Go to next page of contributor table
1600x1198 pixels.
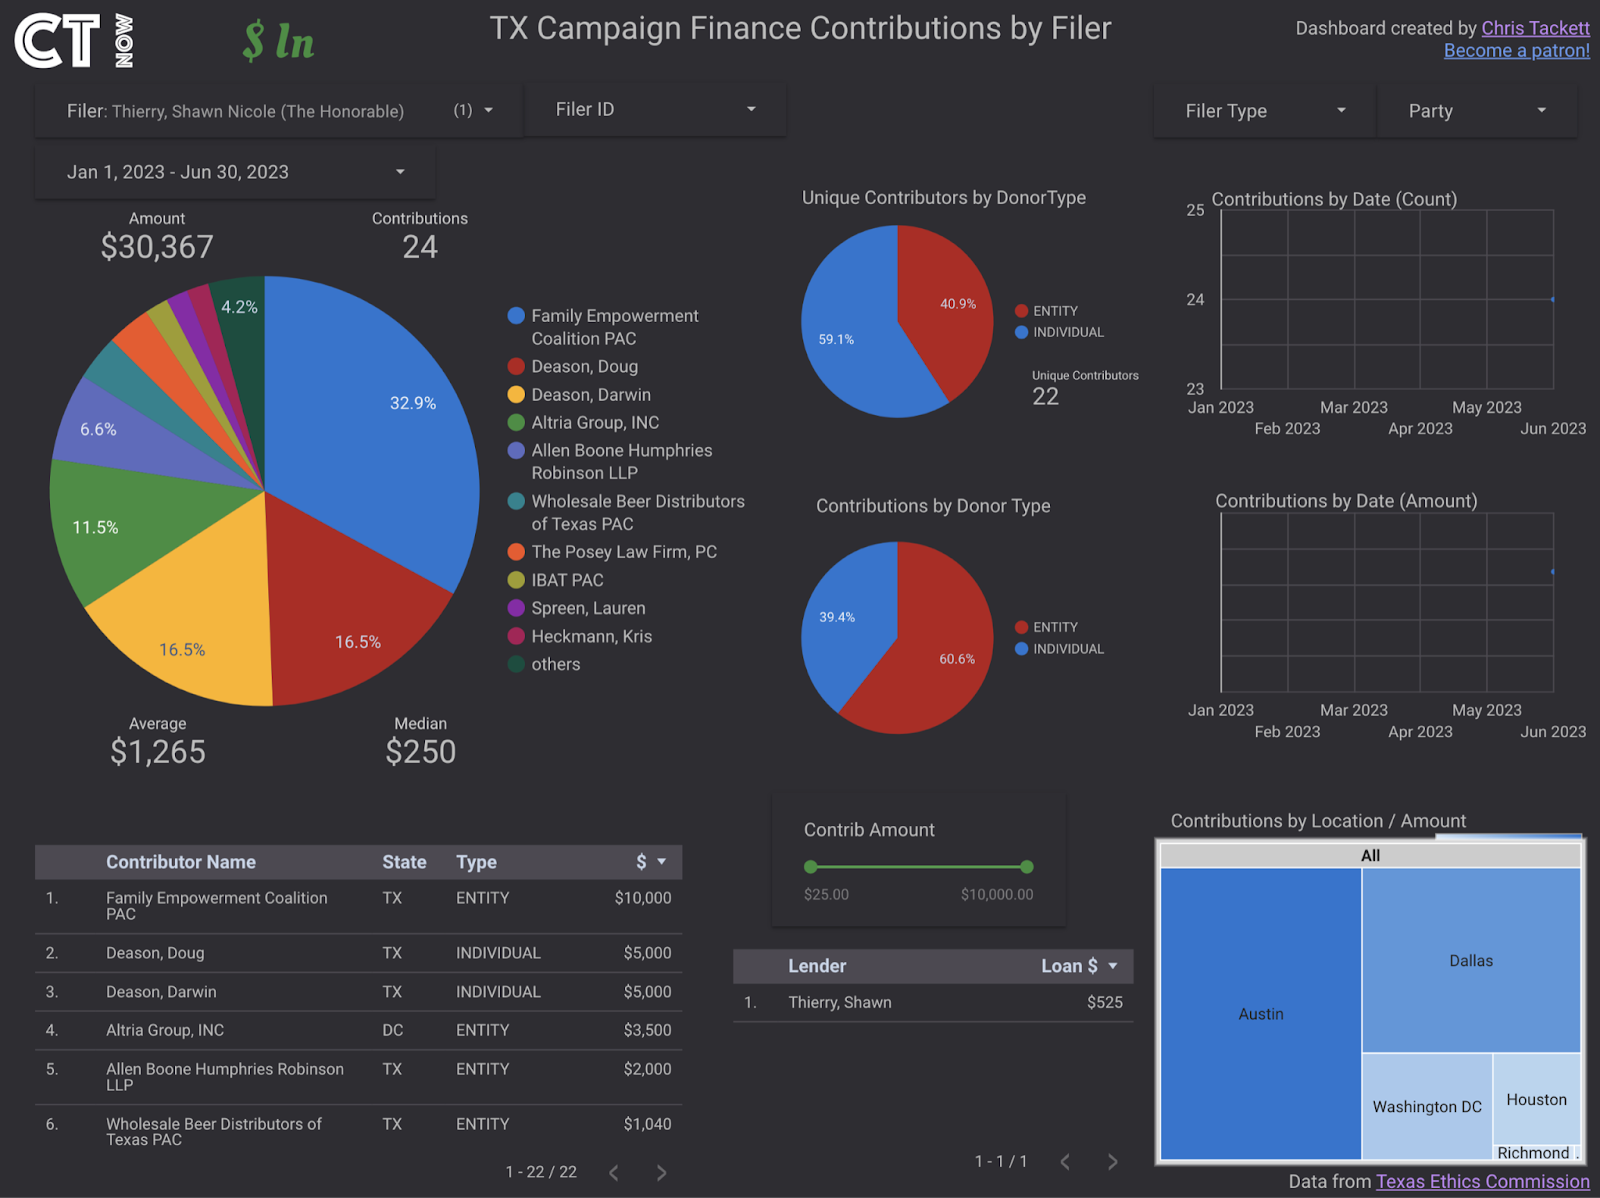[661, 1173]
